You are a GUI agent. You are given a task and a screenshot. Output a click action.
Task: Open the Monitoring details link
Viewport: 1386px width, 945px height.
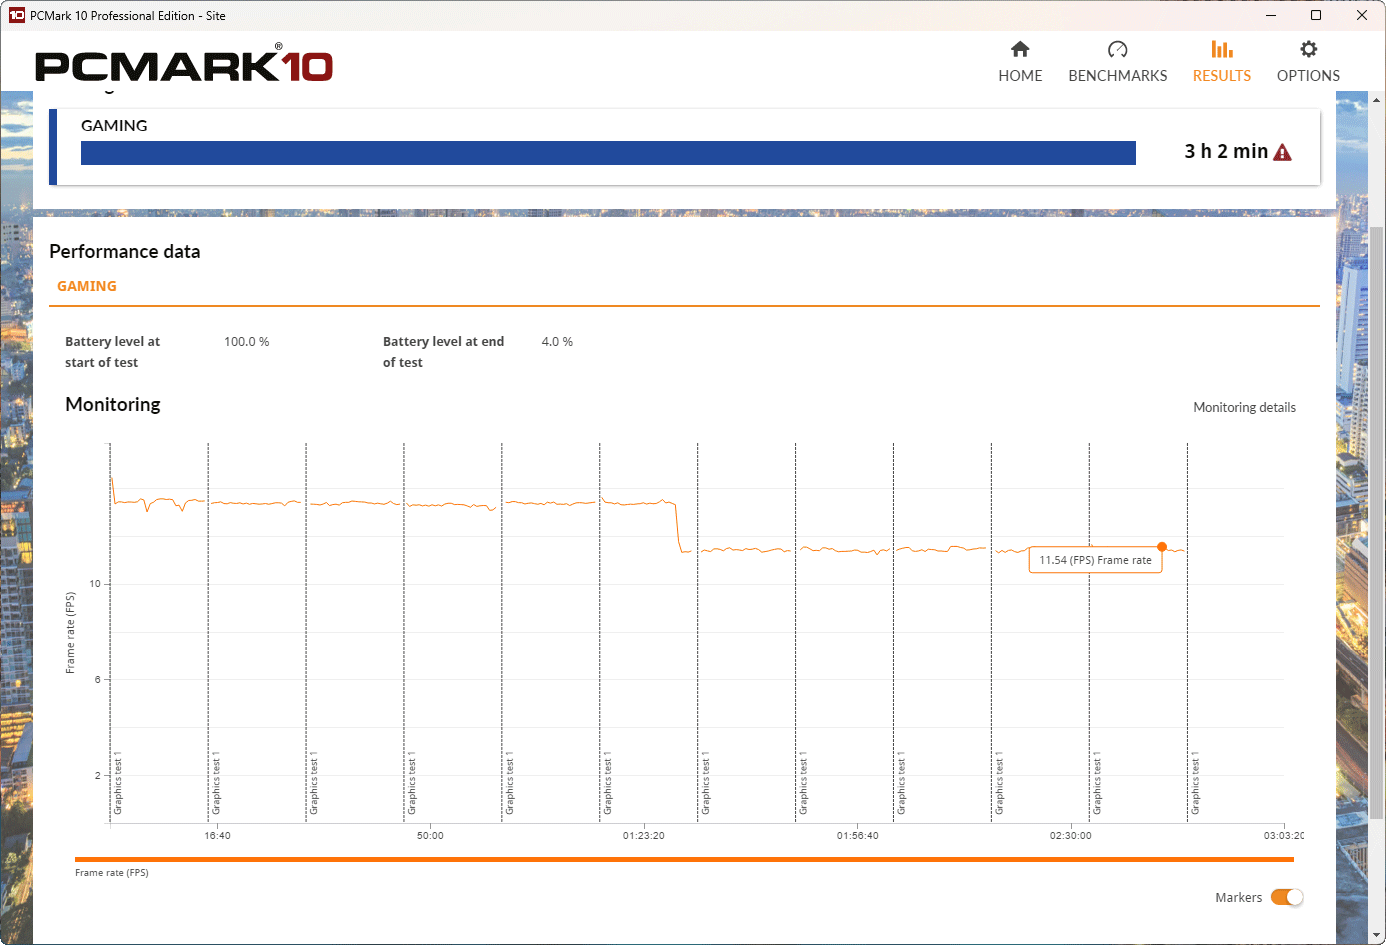click(x=1244, y=407)
